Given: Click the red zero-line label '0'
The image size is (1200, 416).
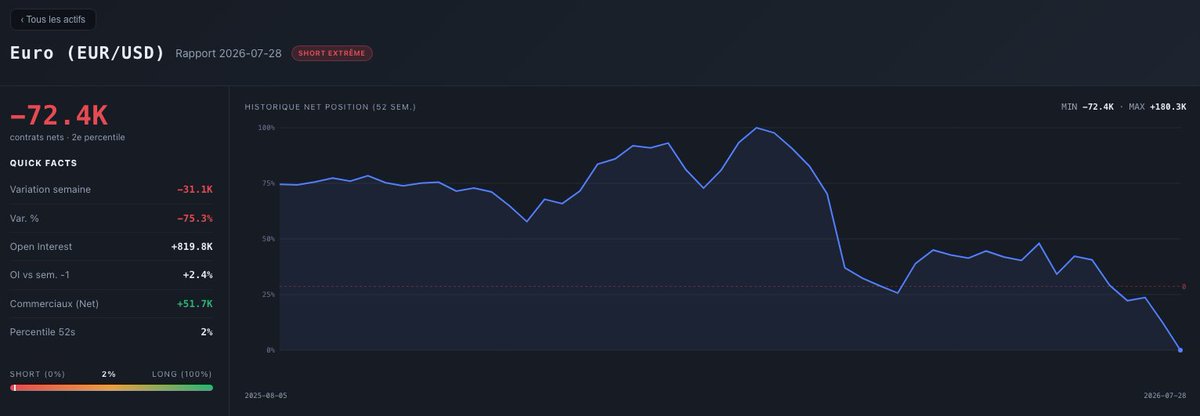Looking at the screenshot, I should tap(1183, 287).
